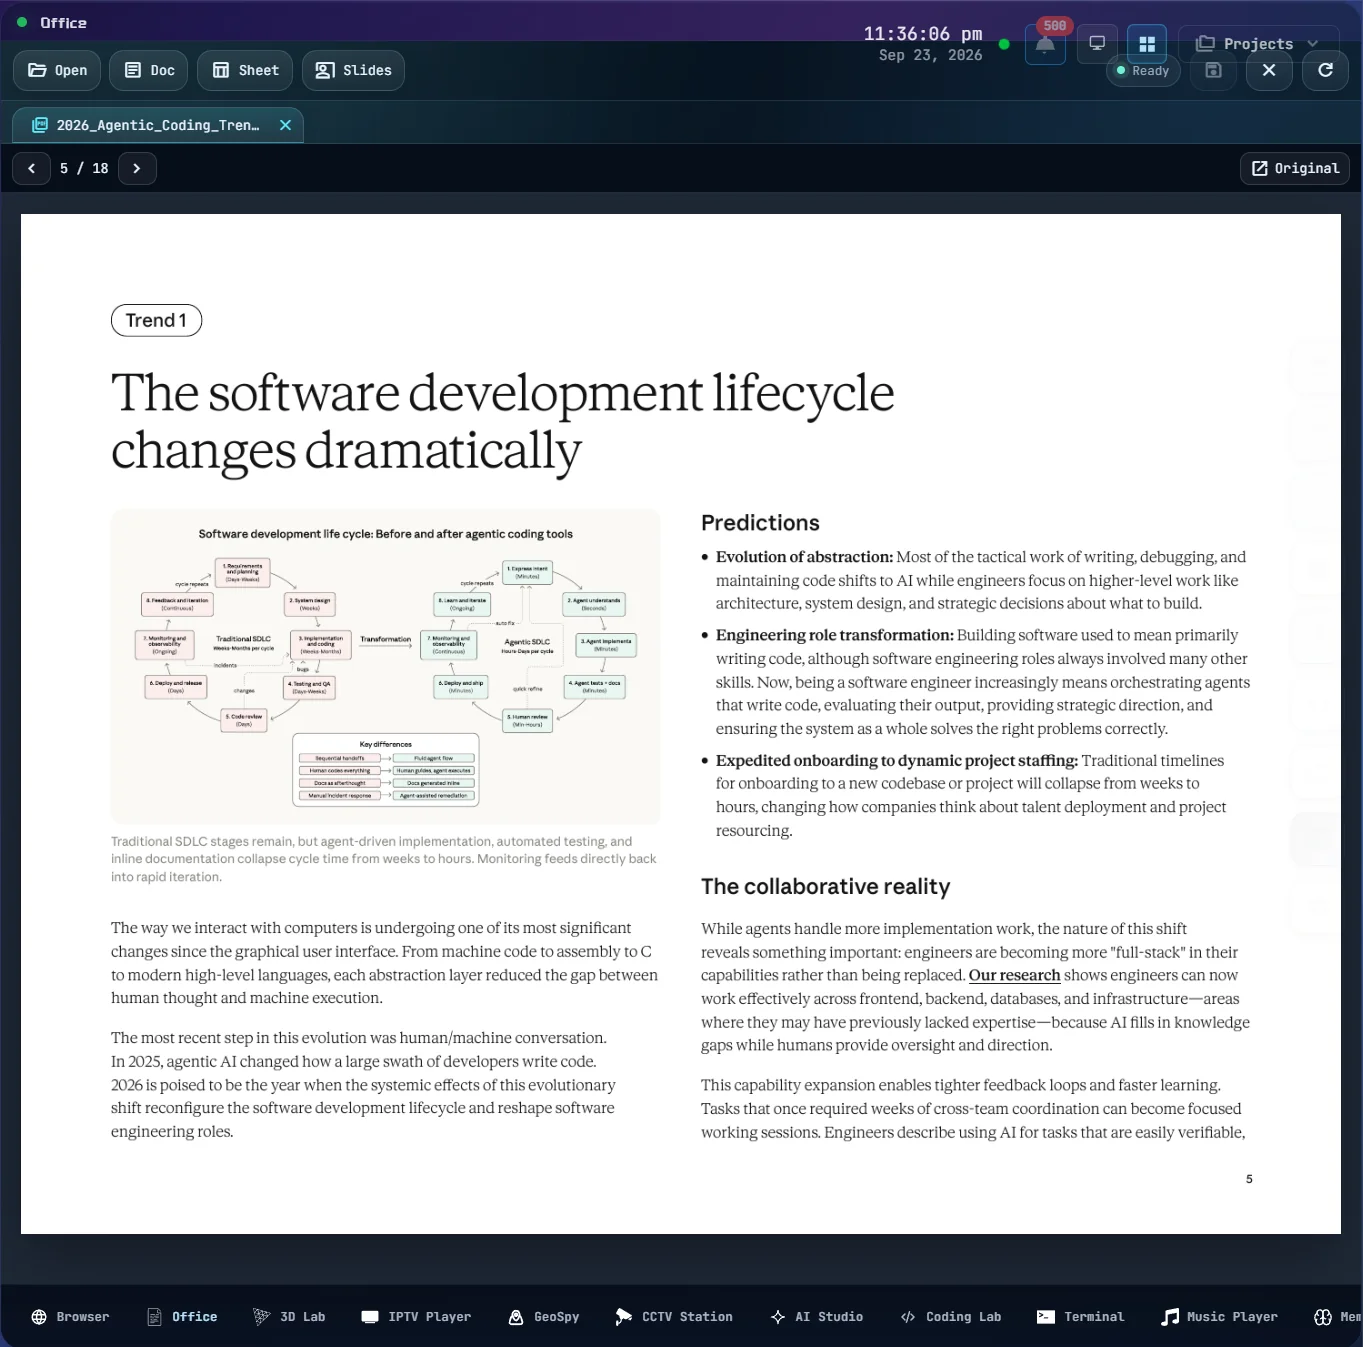The width and height of the screenshot is (1363, 1347).
Task: Open the app grid view icon
Action: 1147,44
